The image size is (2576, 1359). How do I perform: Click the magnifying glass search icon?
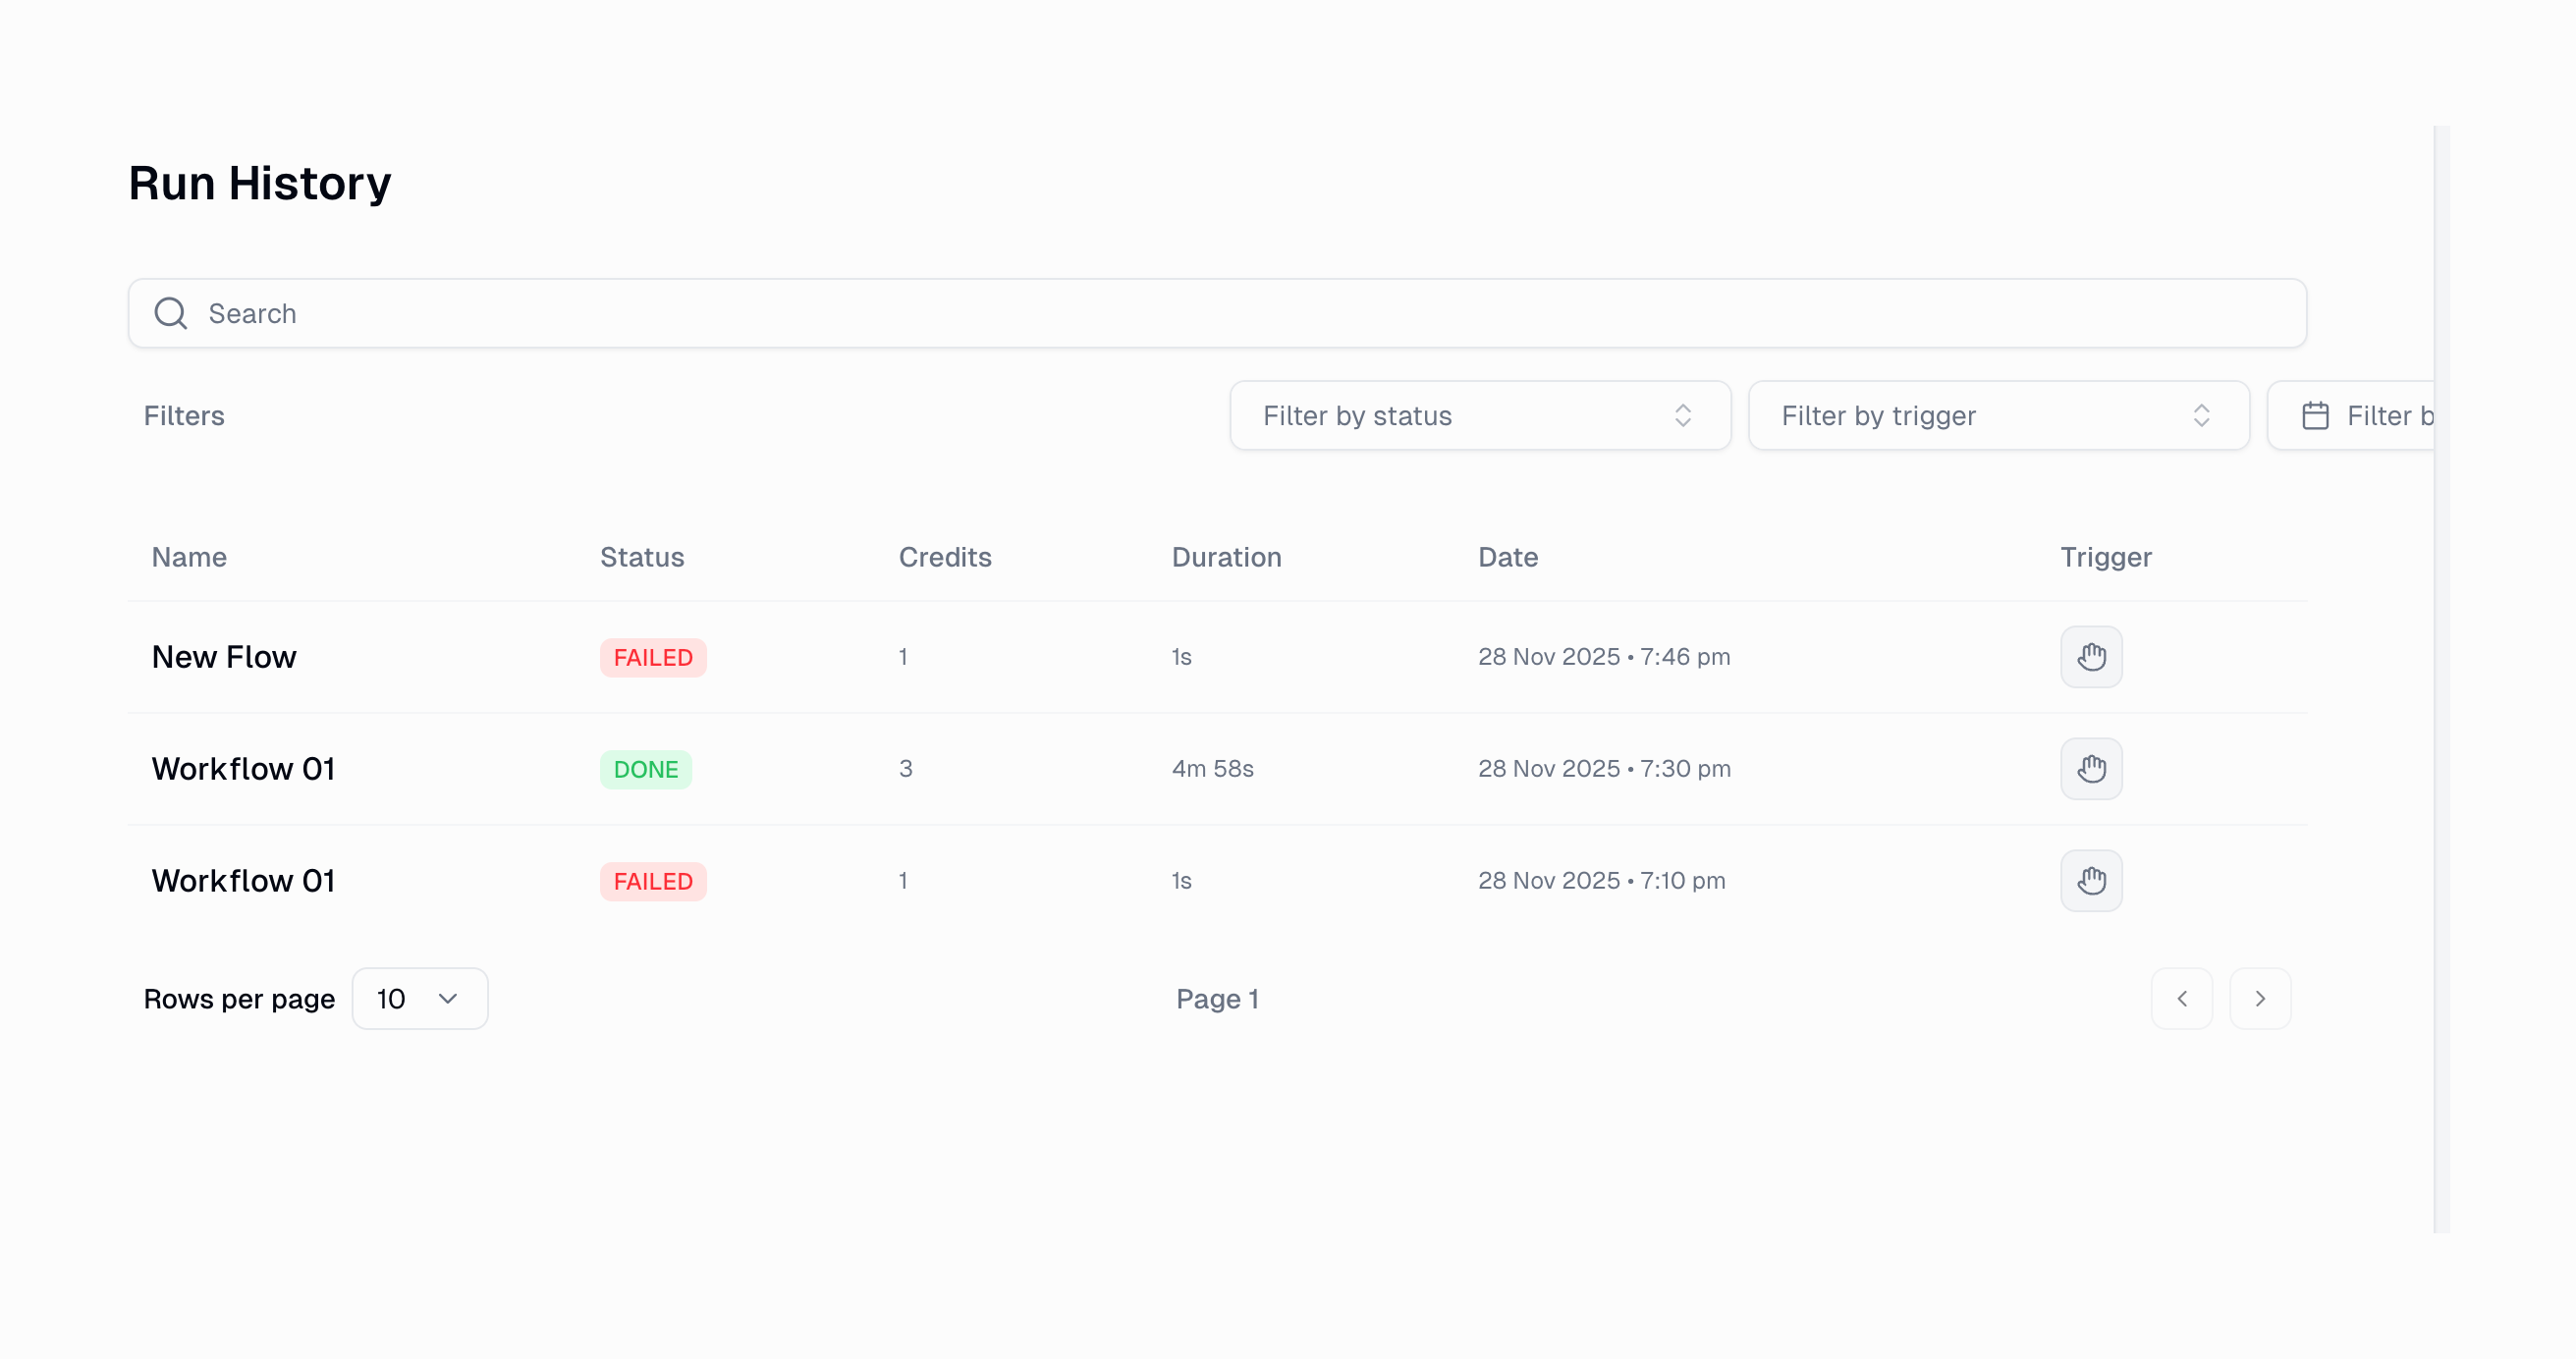171,313
